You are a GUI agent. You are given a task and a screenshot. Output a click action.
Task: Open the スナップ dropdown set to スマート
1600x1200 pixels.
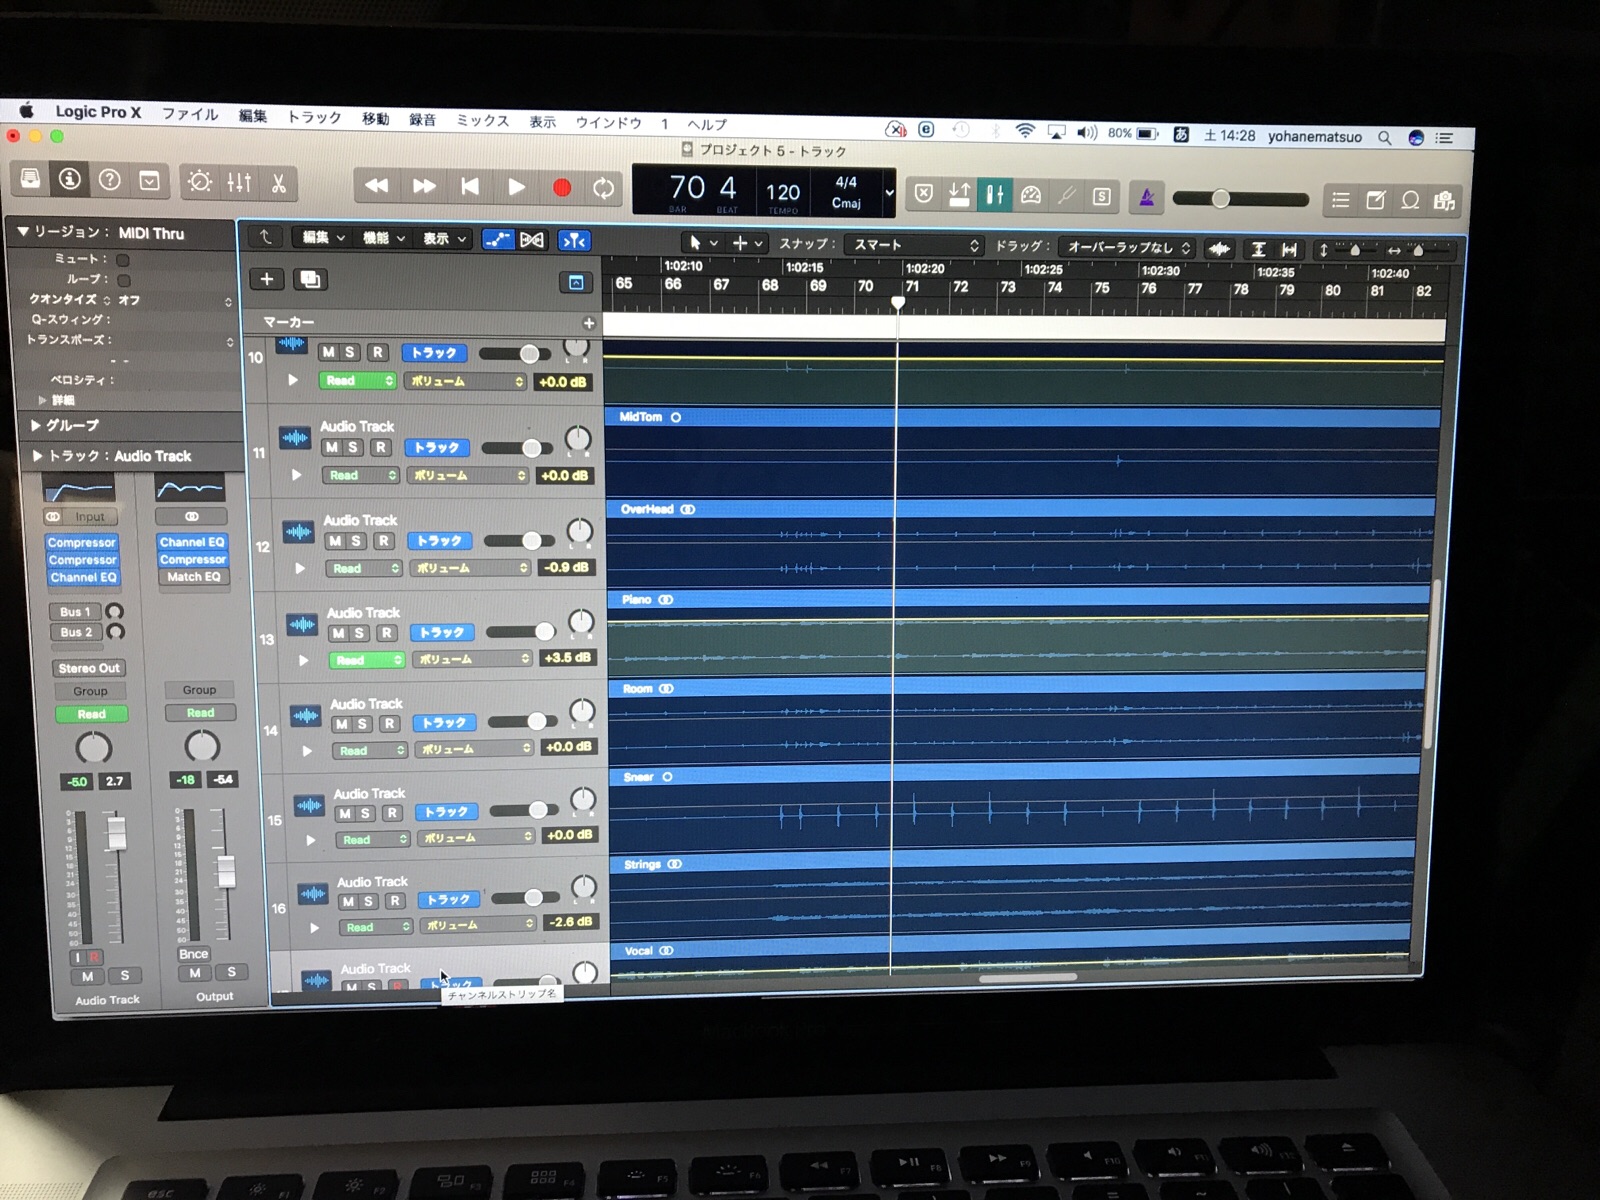[915, 245]
